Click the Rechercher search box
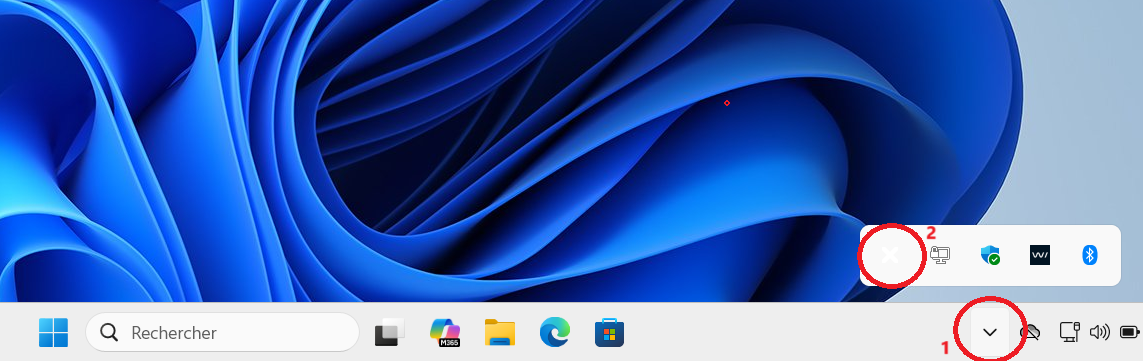1143x361 pixels. click(x=222, y=333)
